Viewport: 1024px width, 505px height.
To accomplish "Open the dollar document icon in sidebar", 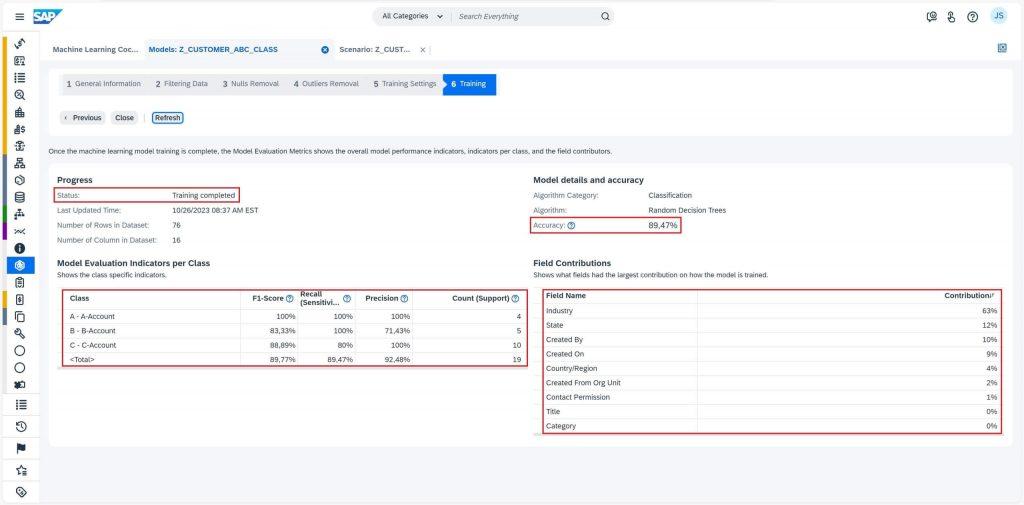I will 20,299.
